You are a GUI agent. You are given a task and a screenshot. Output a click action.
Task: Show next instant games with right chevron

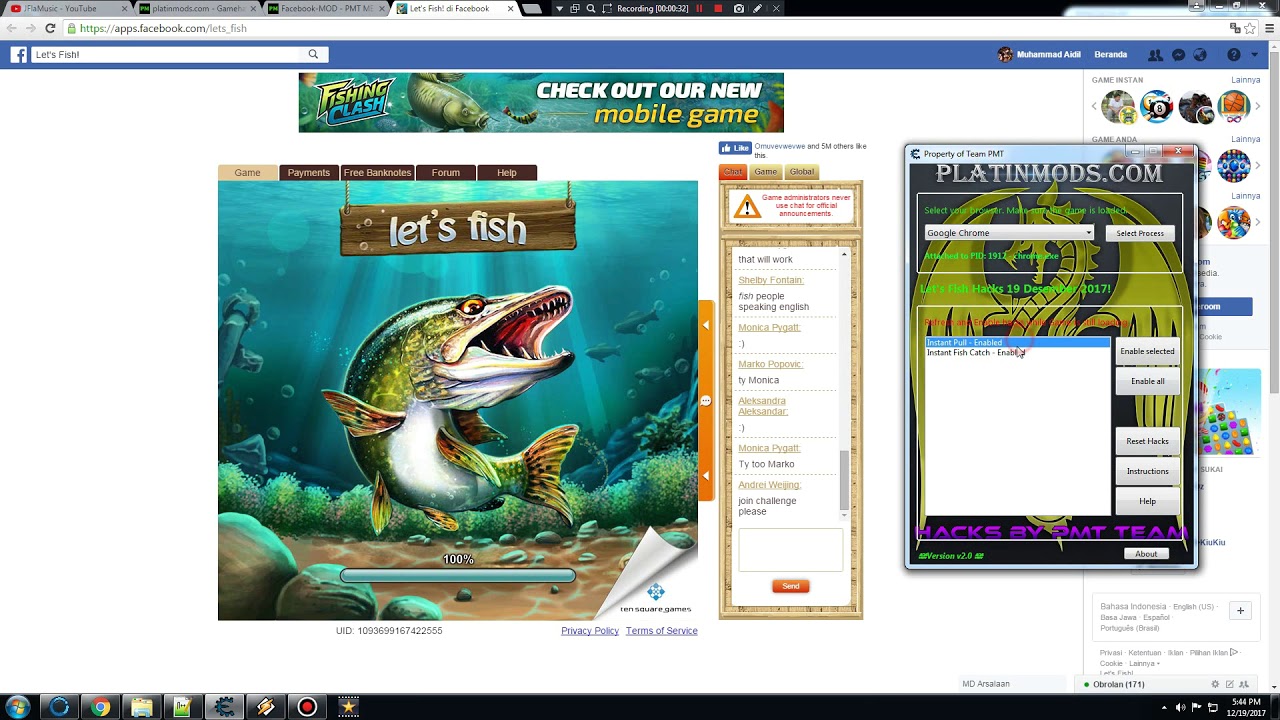click(x=1256, y=106)
